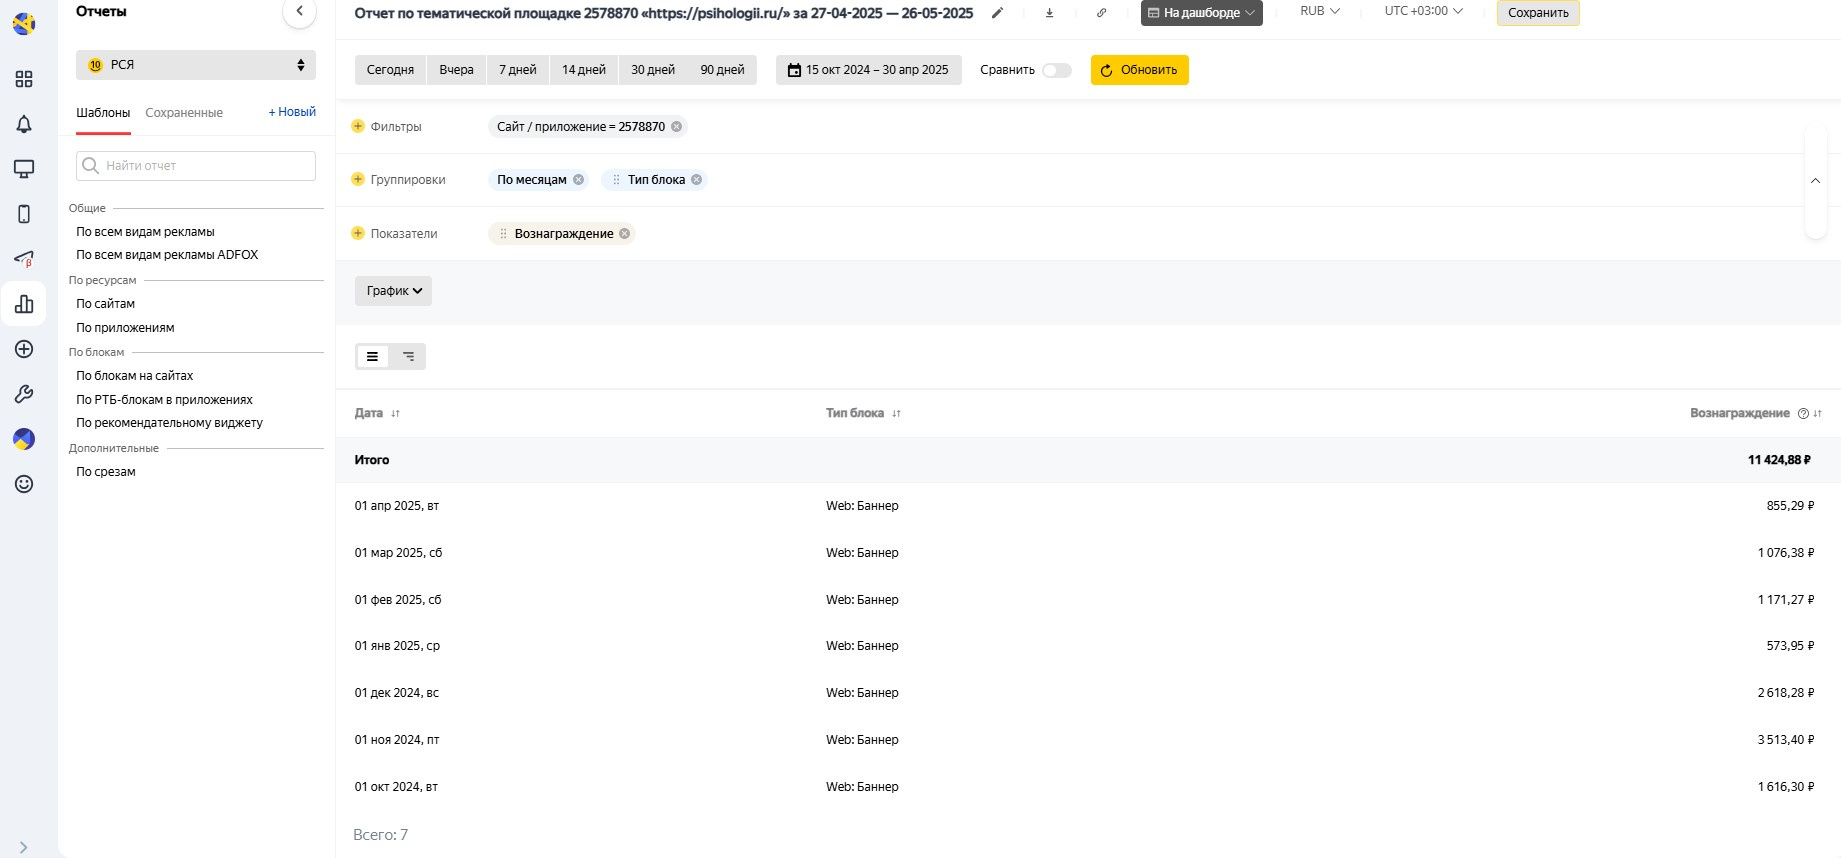This screenshot has width=1841, height=858.
Task: Expand the График dropdown
Action: point(393,291)
